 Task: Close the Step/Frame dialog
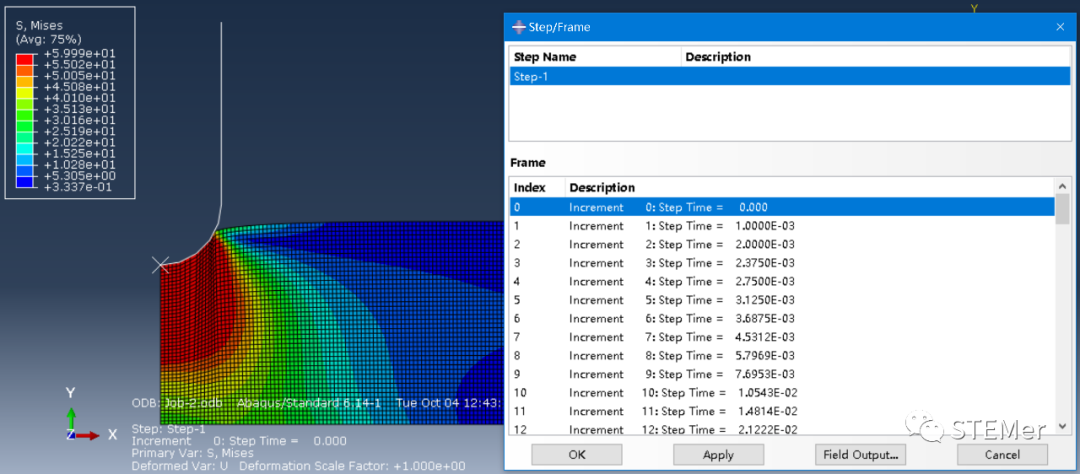1060,28
